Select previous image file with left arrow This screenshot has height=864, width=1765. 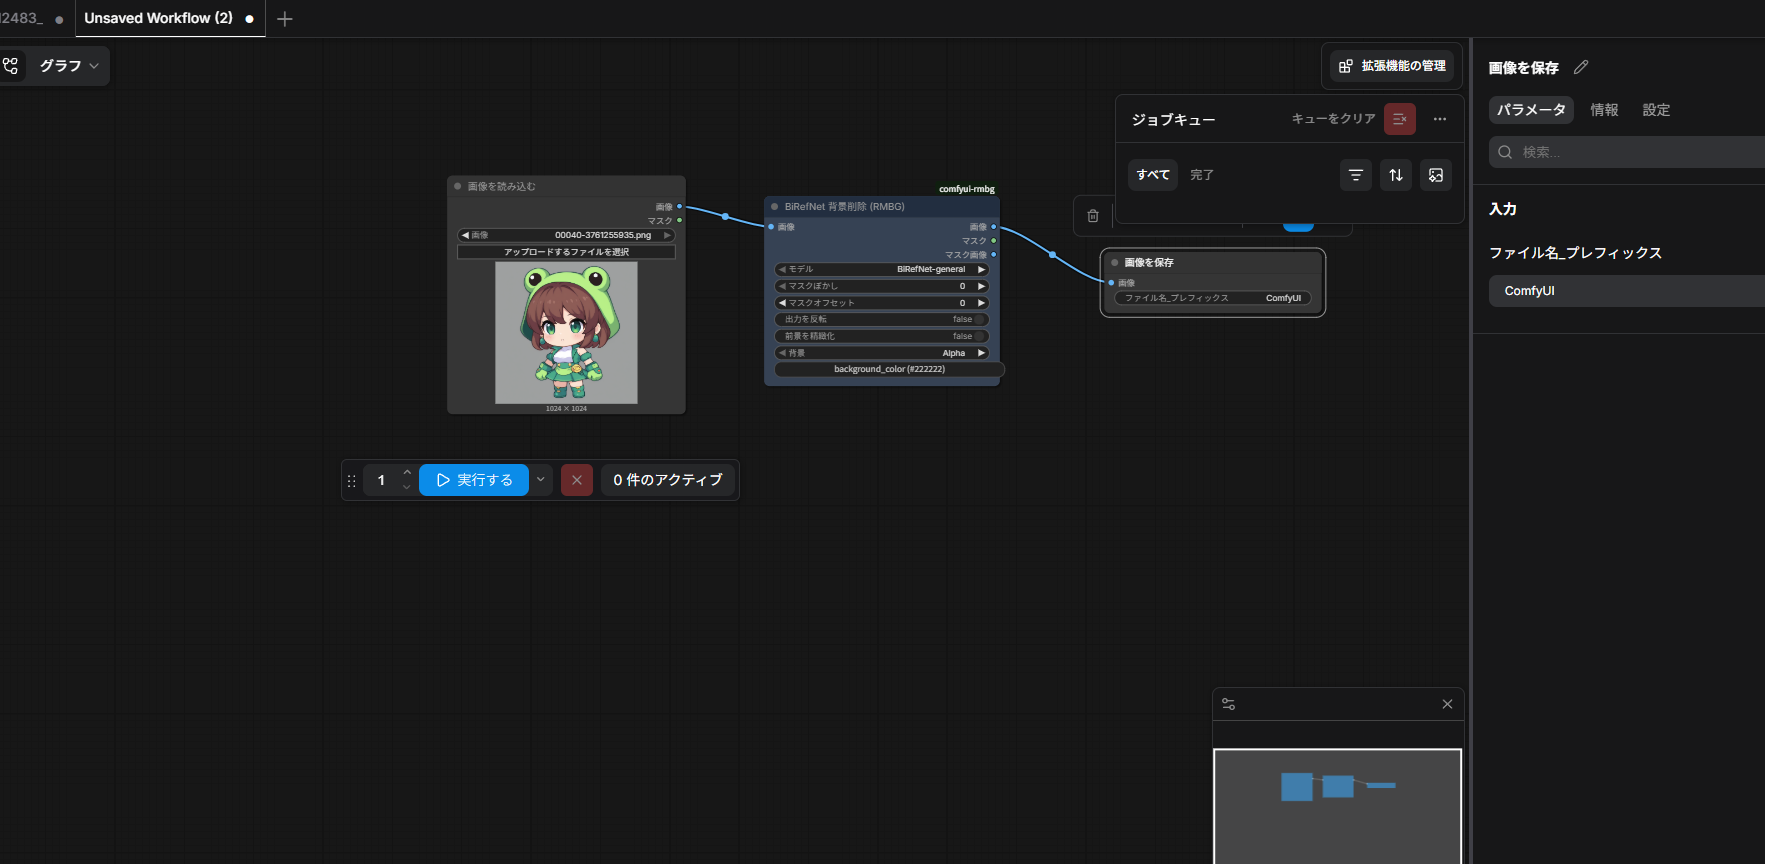coord(465,236)
